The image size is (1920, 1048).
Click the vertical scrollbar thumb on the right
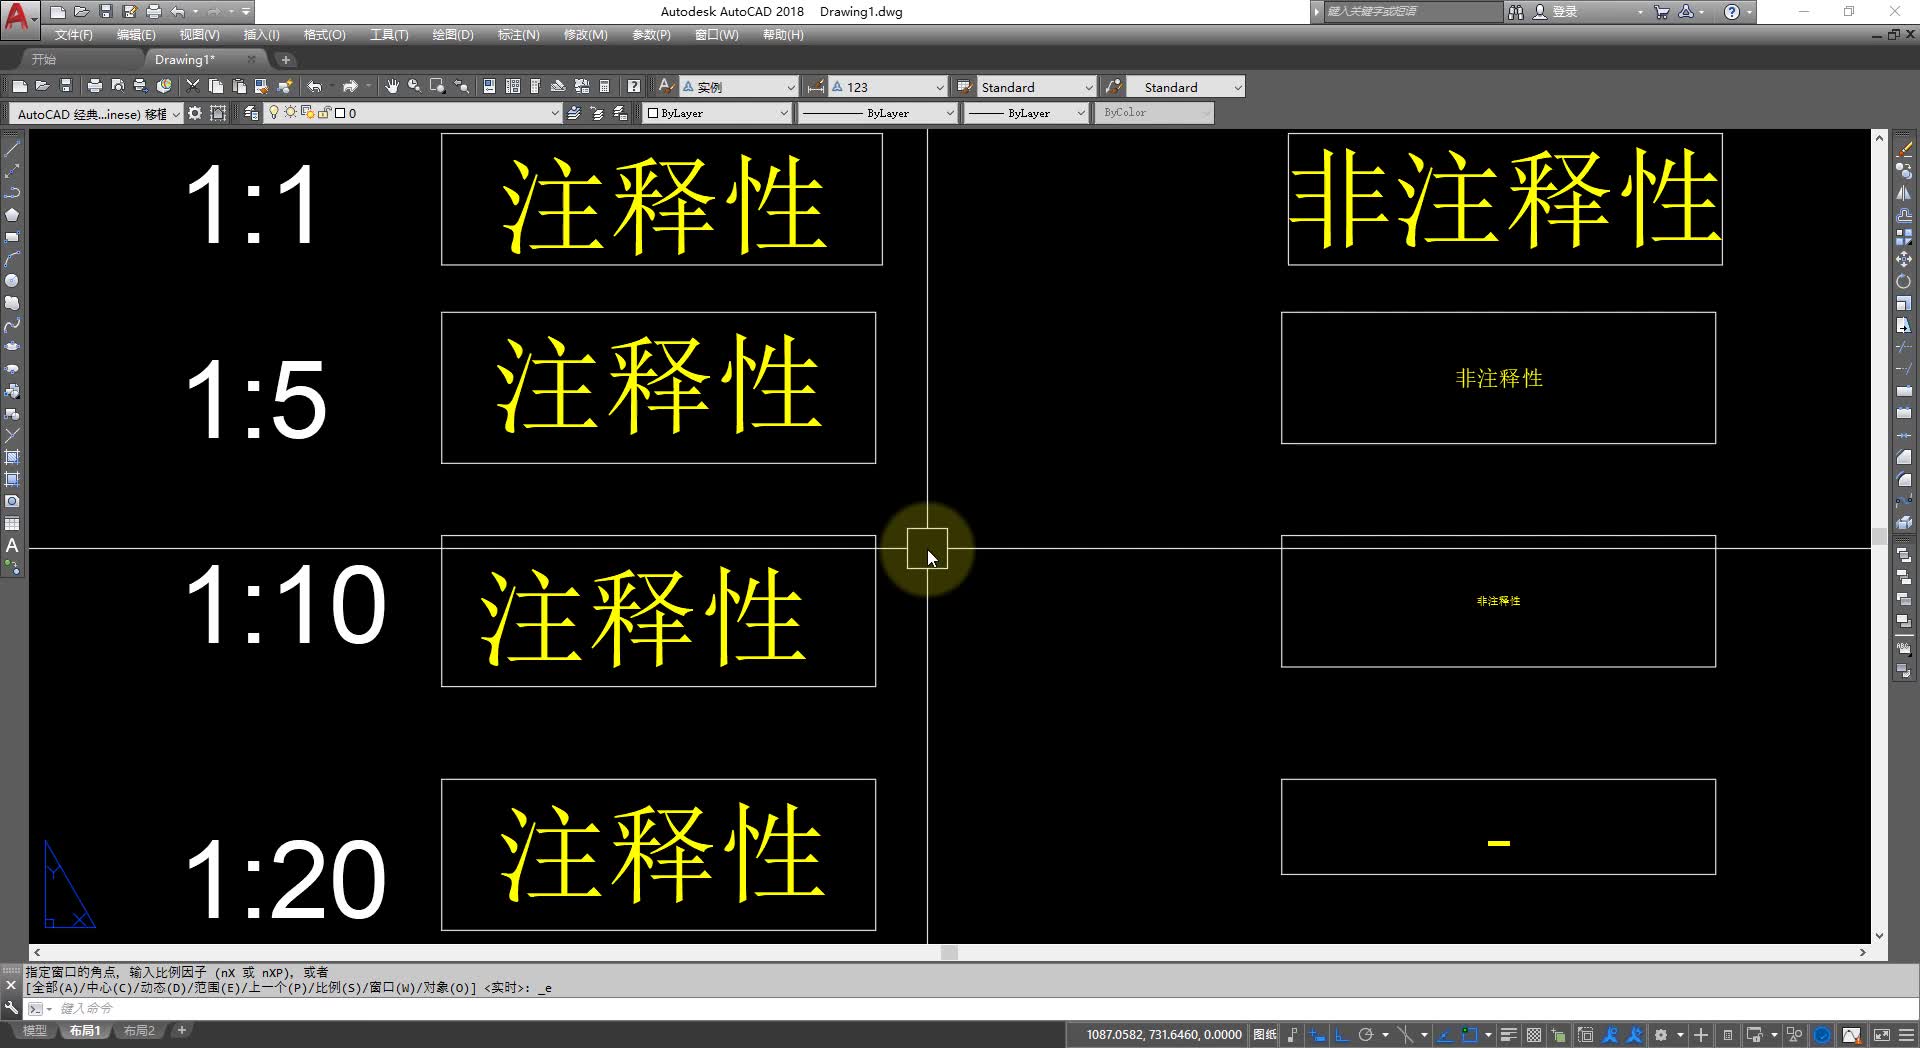(1879, 536)
